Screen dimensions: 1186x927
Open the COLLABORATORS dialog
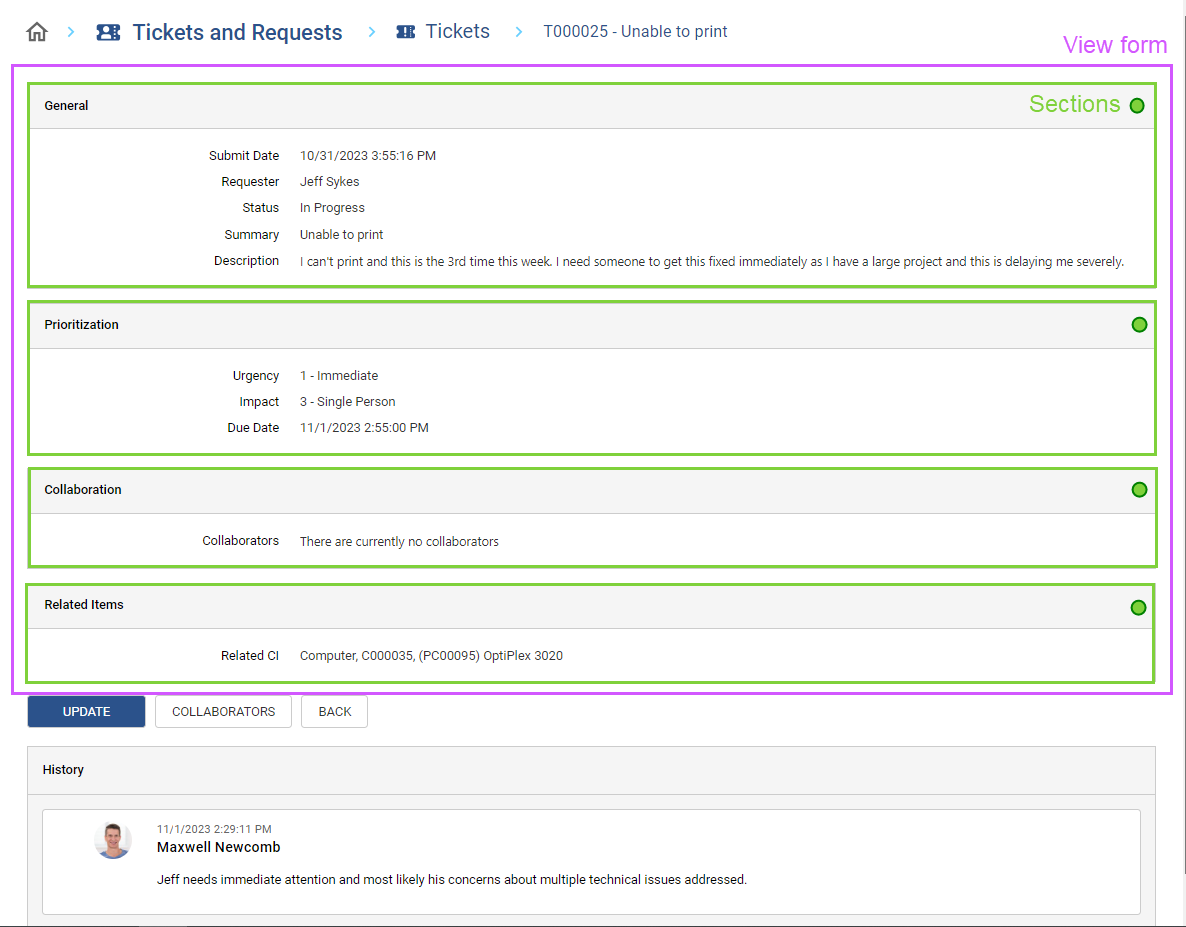[x=223, y=711]
